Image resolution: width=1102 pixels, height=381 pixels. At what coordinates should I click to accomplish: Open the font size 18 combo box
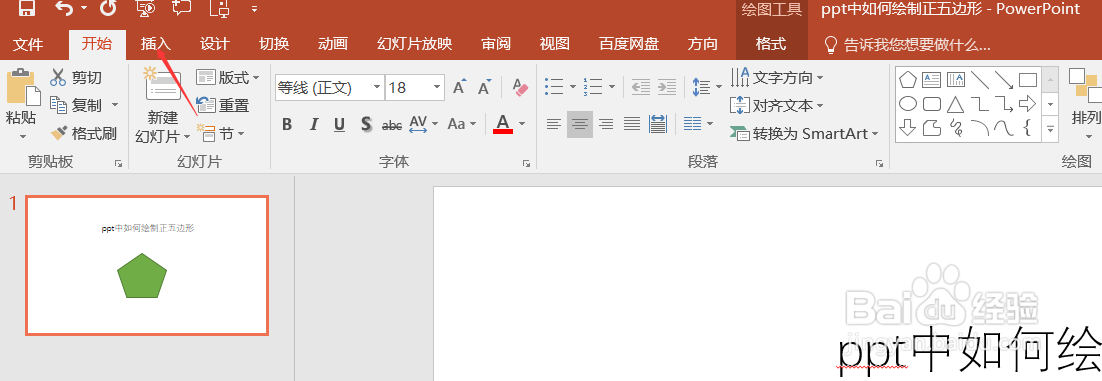click(x=415, y=88)
